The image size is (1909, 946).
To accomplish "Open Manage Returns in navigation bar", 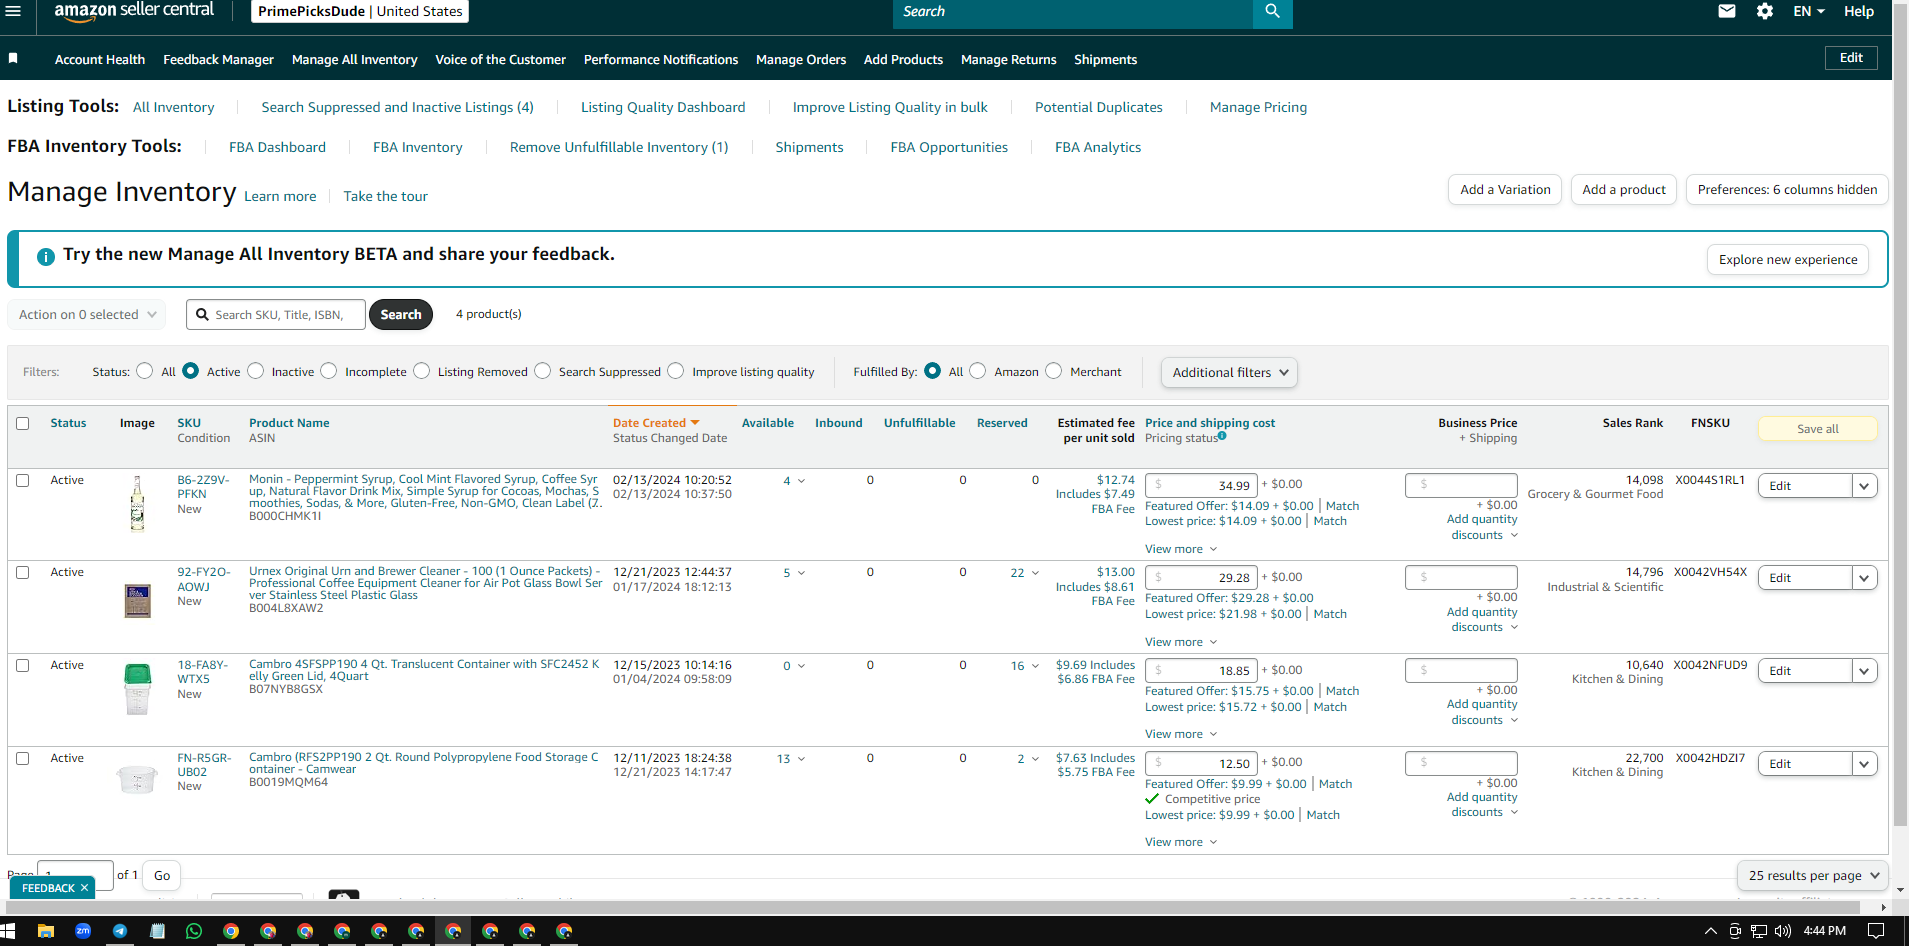I will 1008,59.
